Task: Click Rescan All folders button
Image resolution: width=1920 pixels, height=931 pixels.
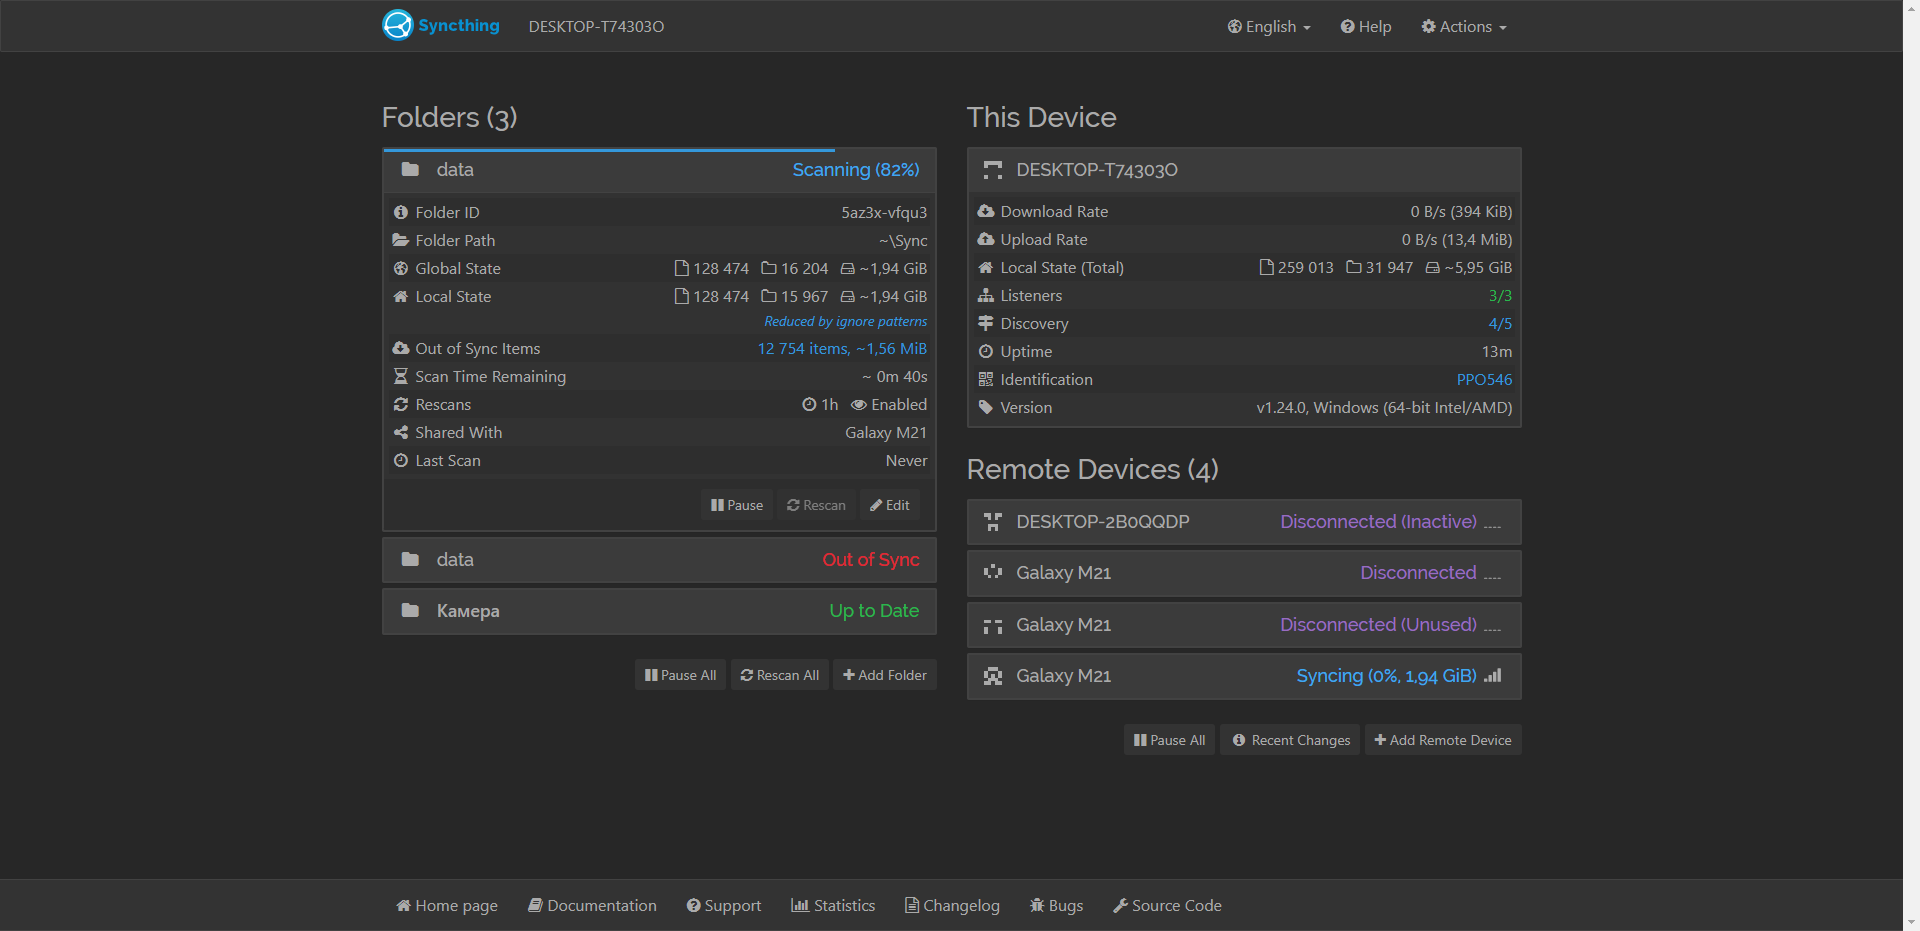Action: 780,675
